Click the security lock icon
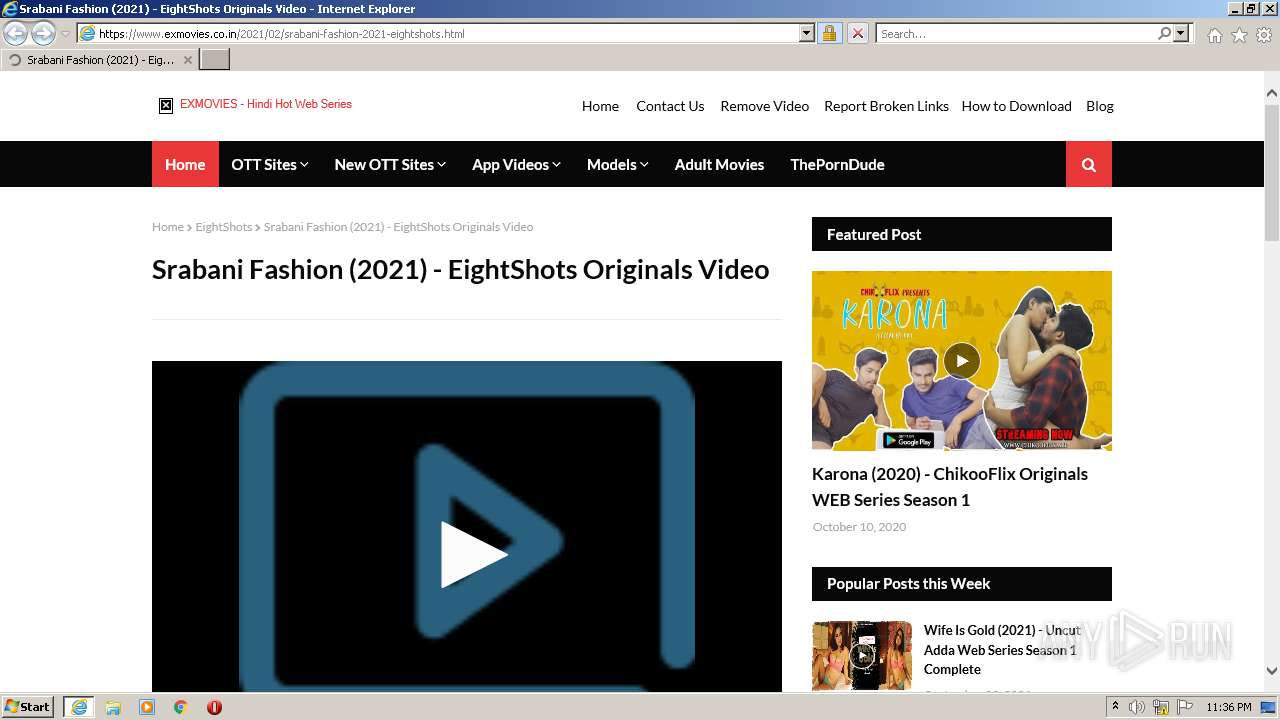This screenshot has width=1280, height=720. click(x=829, y=34)
